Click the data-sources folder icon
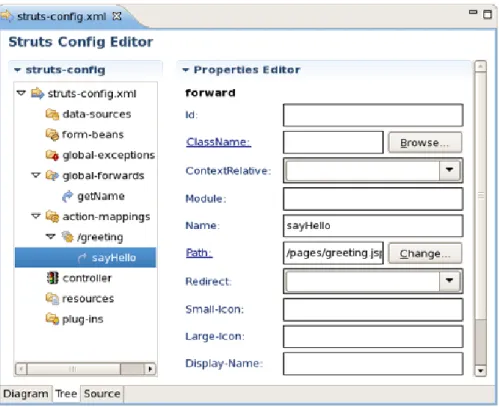The height and width of the screenshot is (407, 499). pyautogui.click(x=52, y=114)
